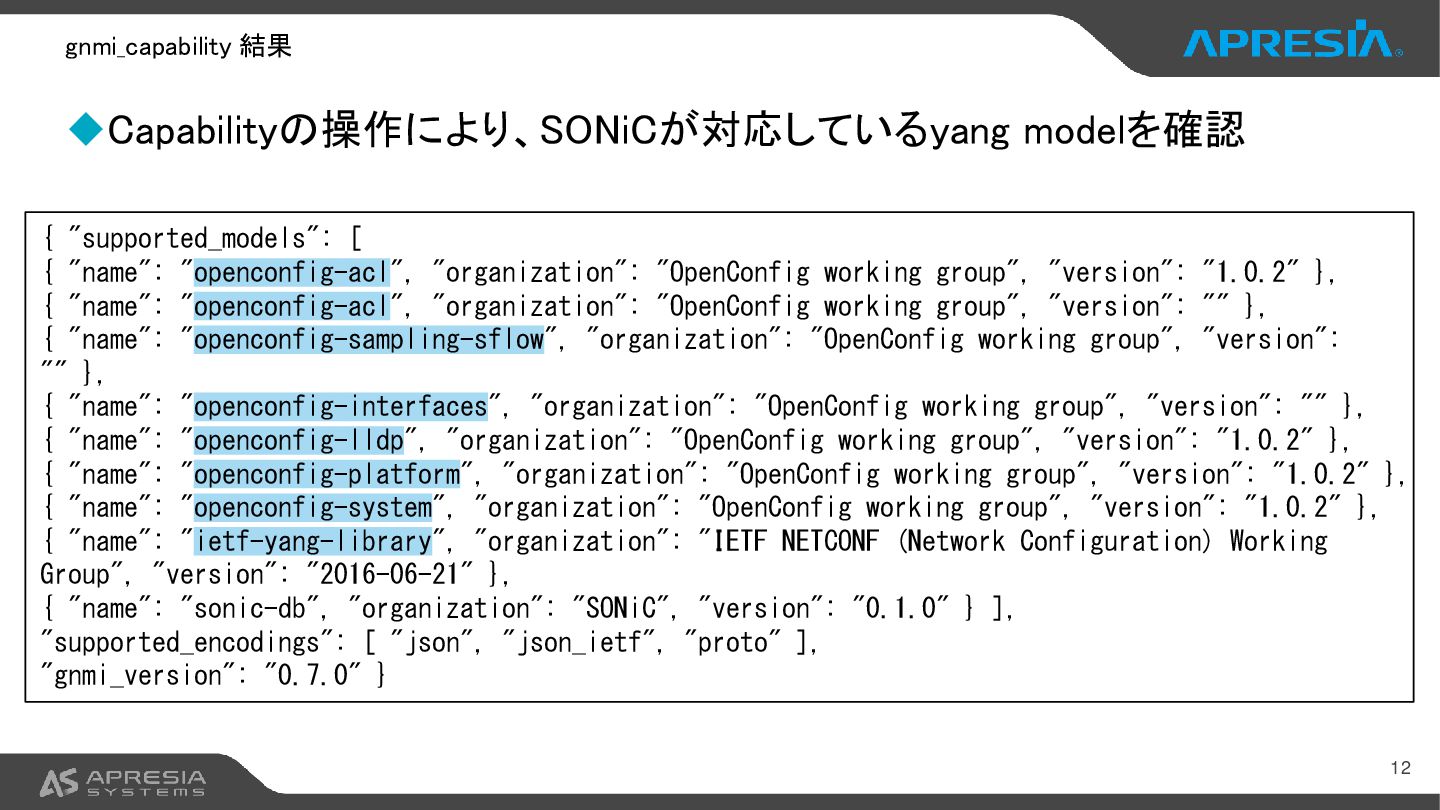This screenshot has height=810, width=1440.
Task: Select the "gnmi_capability 結果" slide title
Action: (179, 46)
